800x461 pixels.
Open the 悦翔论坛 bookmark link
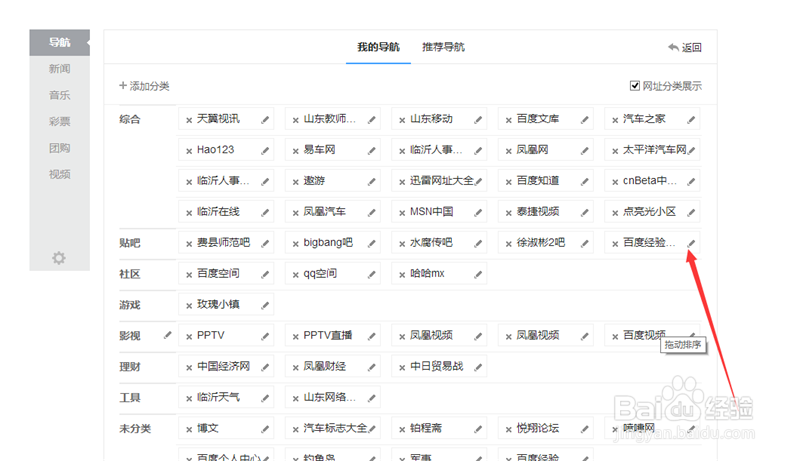point(538,428)
